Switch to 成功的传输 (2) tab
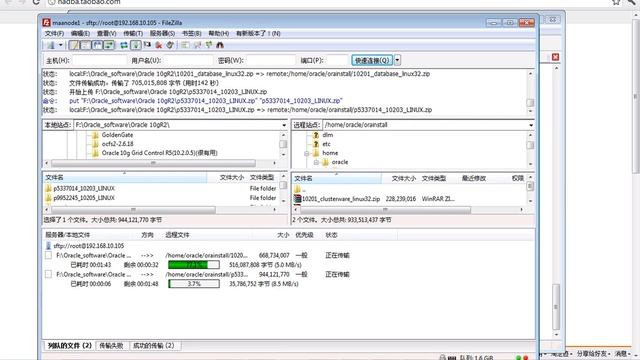The image size is (640, 360). click(153, 346)
